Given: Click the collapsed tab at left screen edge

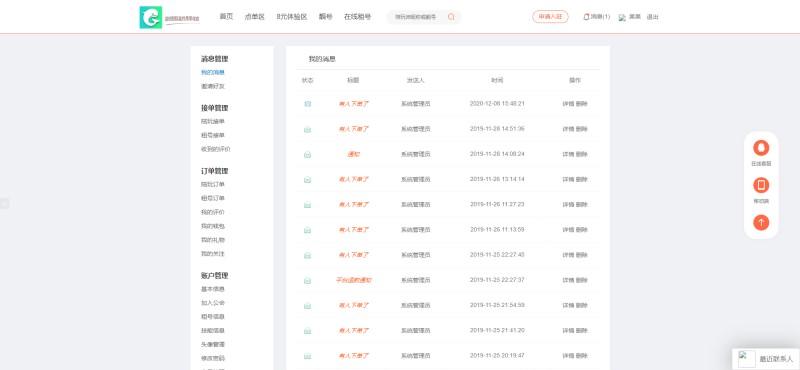Looking at the screenshot, I should pos(4,204).
